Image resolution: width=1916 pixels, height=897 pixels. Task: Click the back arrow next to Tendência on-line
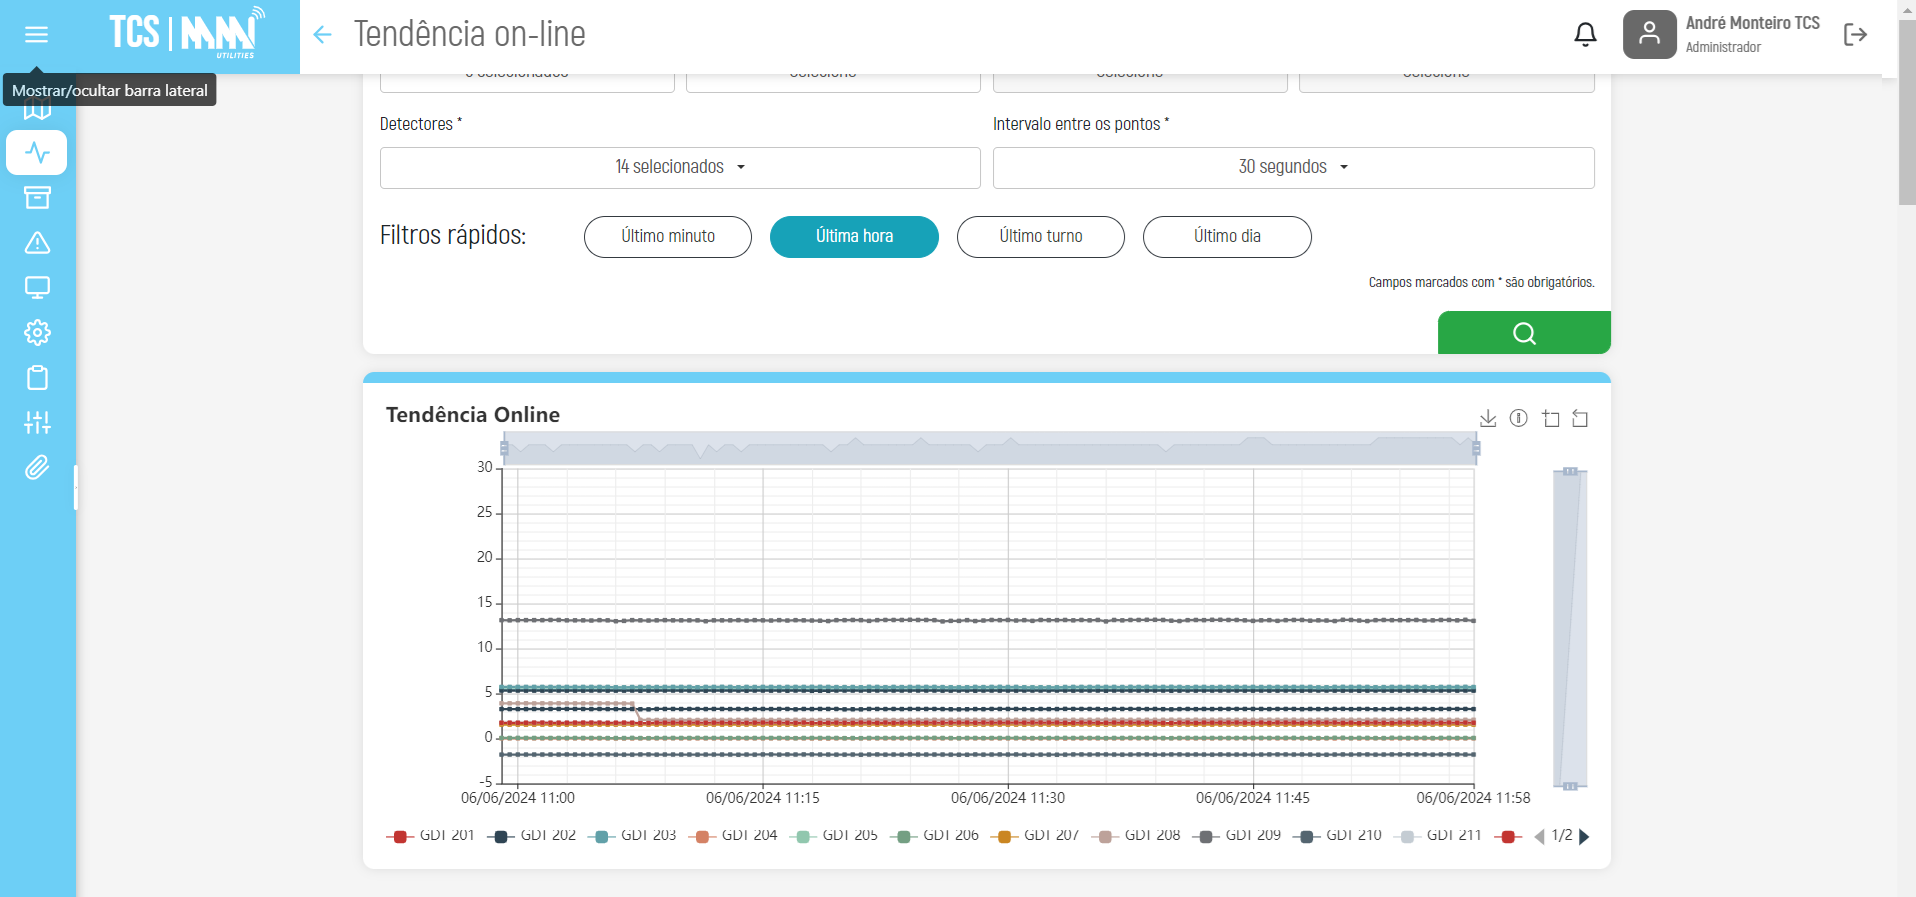click(x=322, y=35)
